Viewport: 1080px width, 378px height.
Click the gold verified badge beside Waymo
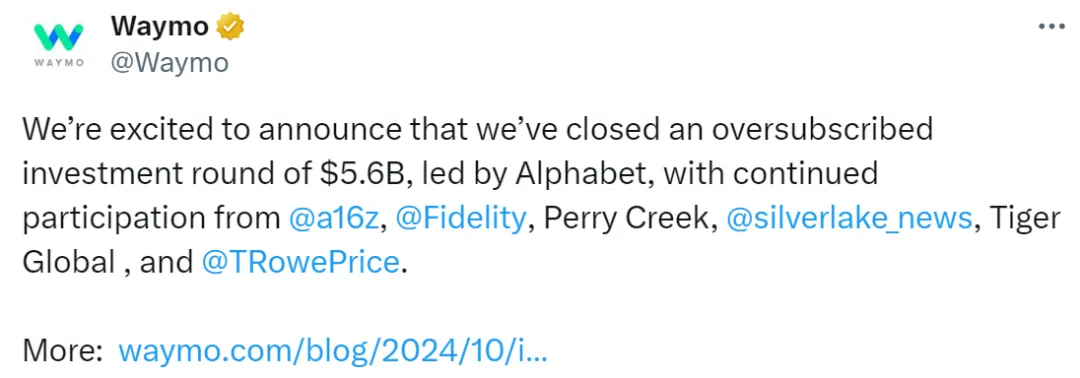pos(230,28)
